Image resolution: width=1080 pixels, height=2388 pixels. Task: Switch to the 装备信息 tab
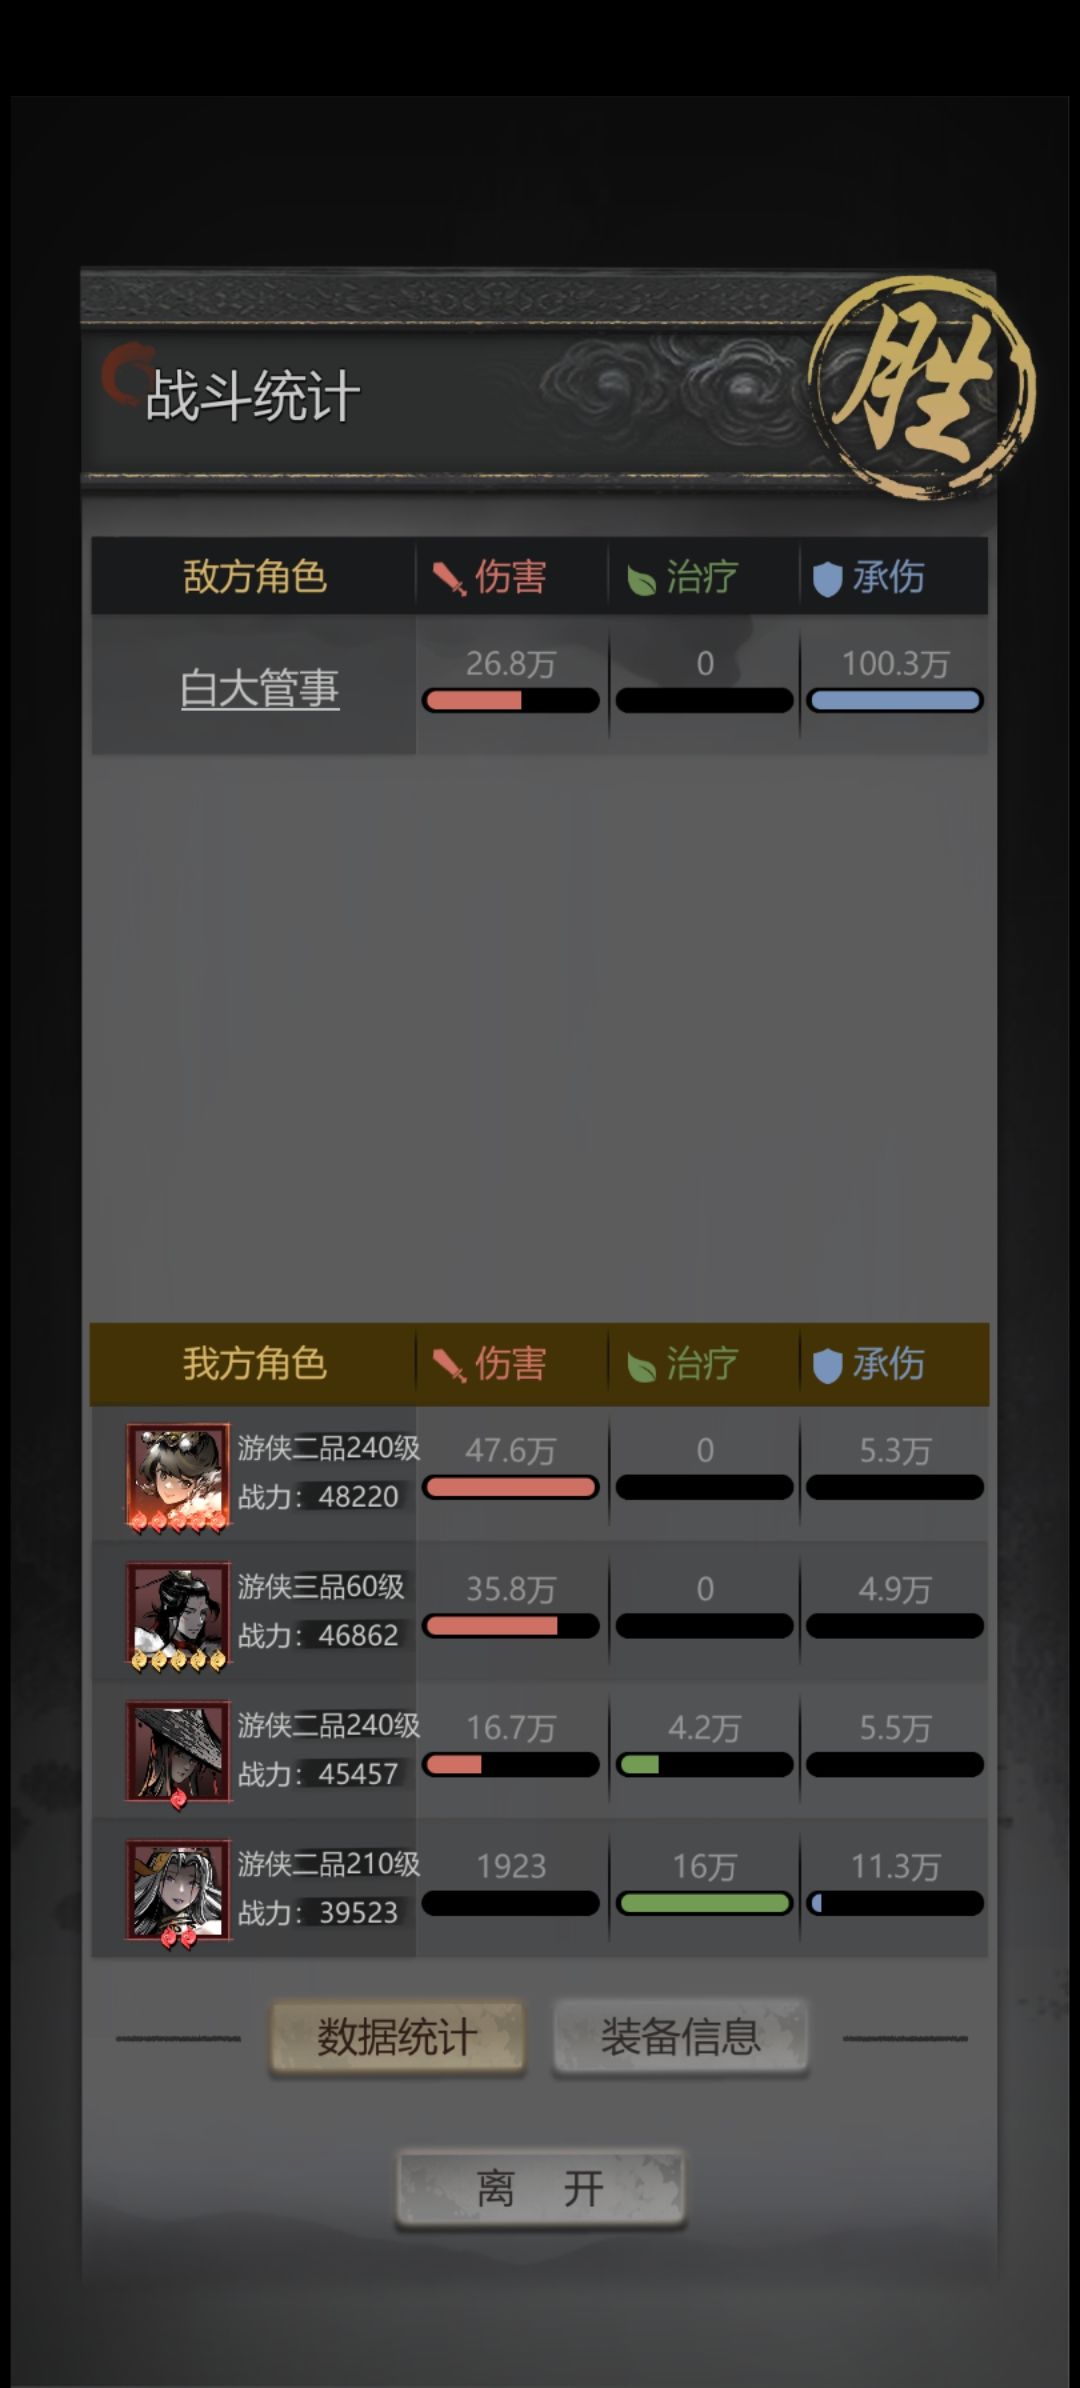coord(680,2037)
